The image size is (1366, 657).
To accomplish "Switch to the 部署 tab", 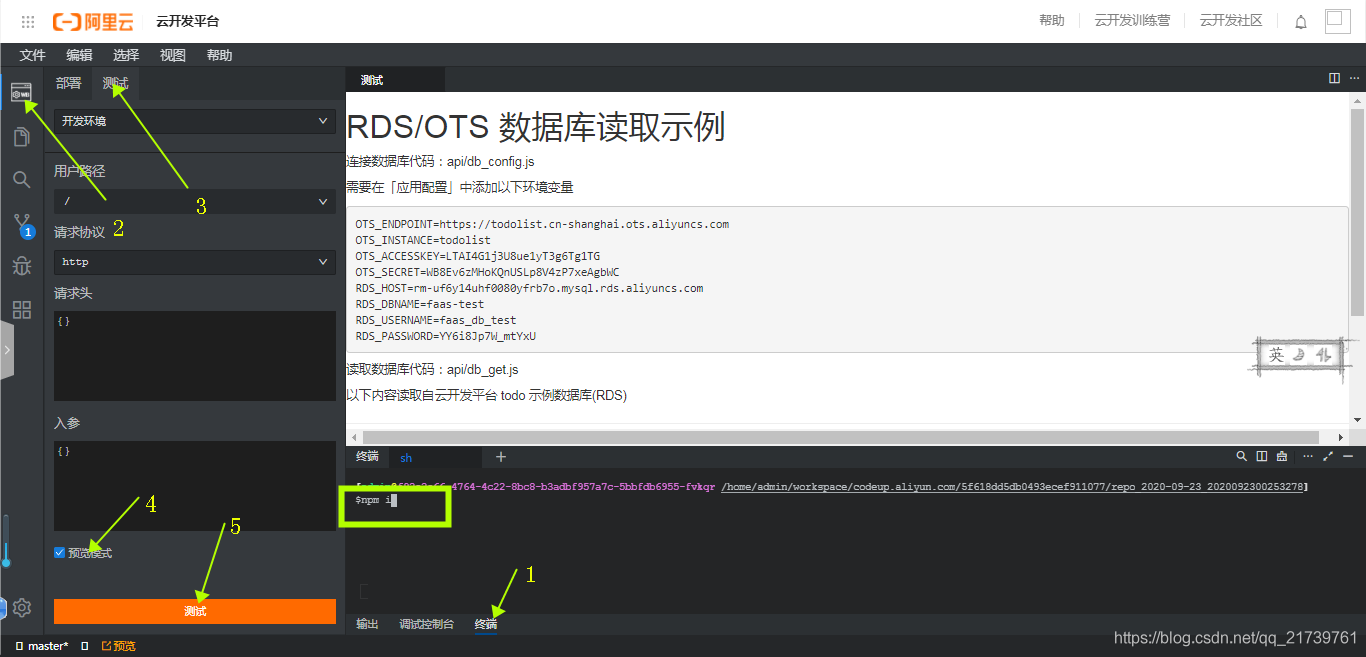I will pyautogui.click(x=69, y=83).
